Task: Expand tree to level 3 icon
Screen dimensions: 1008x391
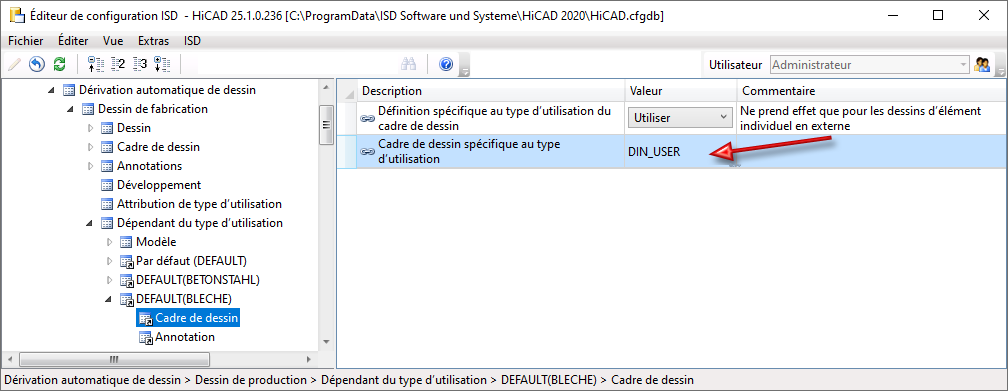Action: tap(140, 64)
